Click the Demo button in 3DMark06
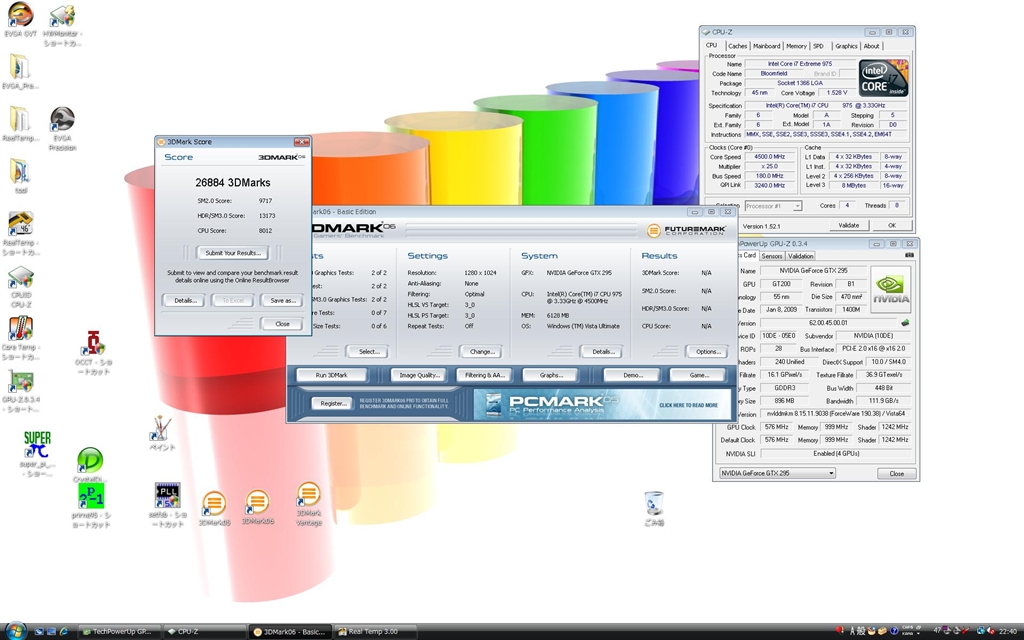Image resolution: width=1024 pixels, height=640 pixels. pos(632,376)
